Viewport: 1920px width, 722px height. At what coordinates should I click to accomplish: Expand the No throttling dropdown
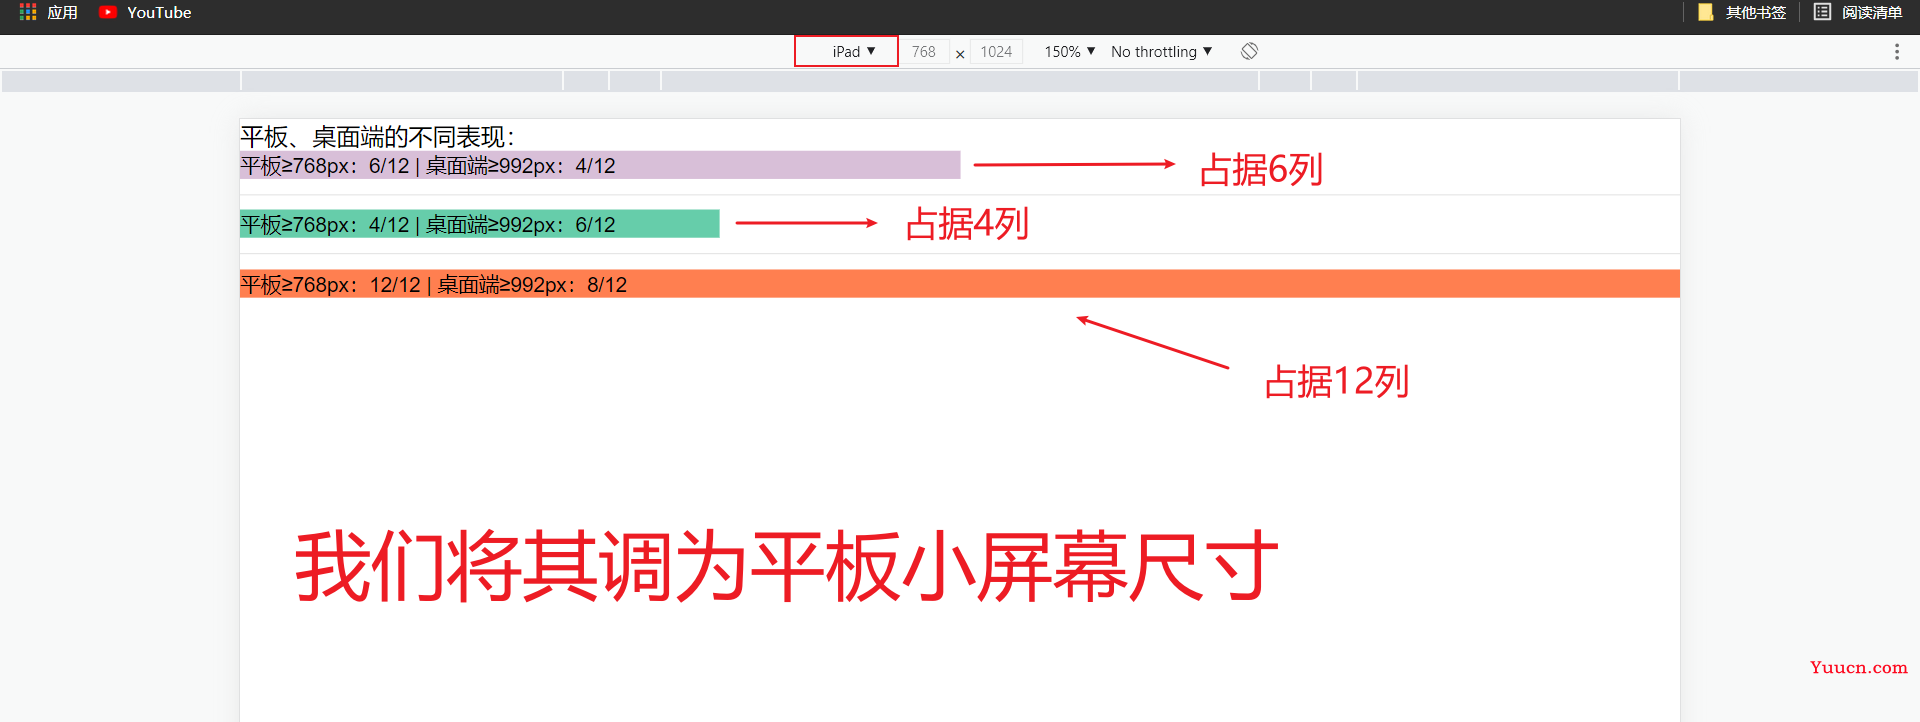click(1161, 51)
